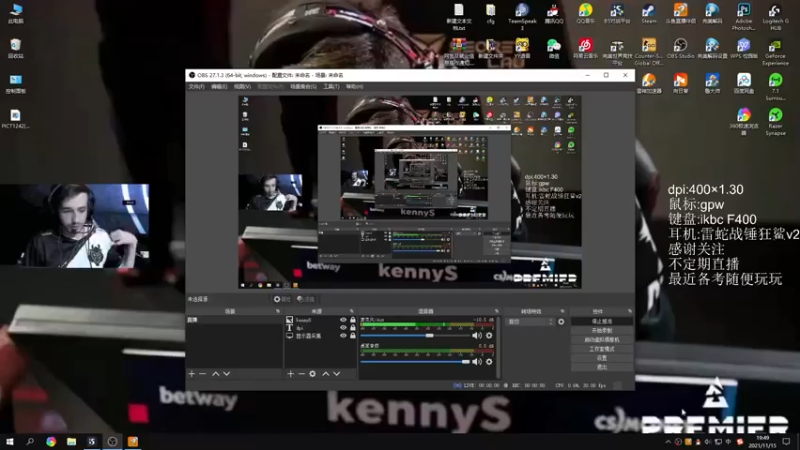Add a new source with the plus icon
The image size is (800, 450).
pos(290,374)
